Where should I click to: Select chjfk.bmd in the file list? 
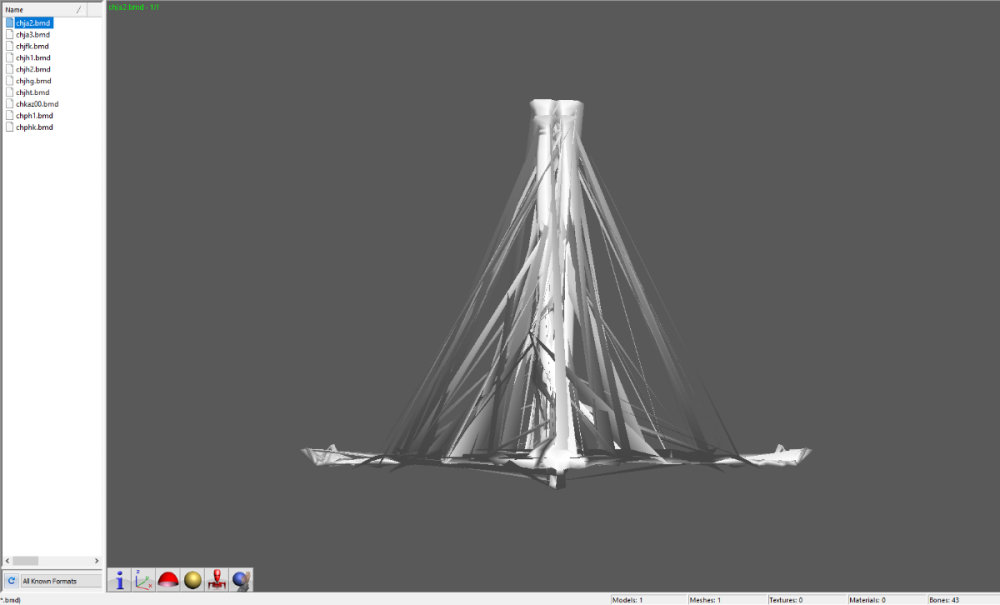tap(32, 46)
